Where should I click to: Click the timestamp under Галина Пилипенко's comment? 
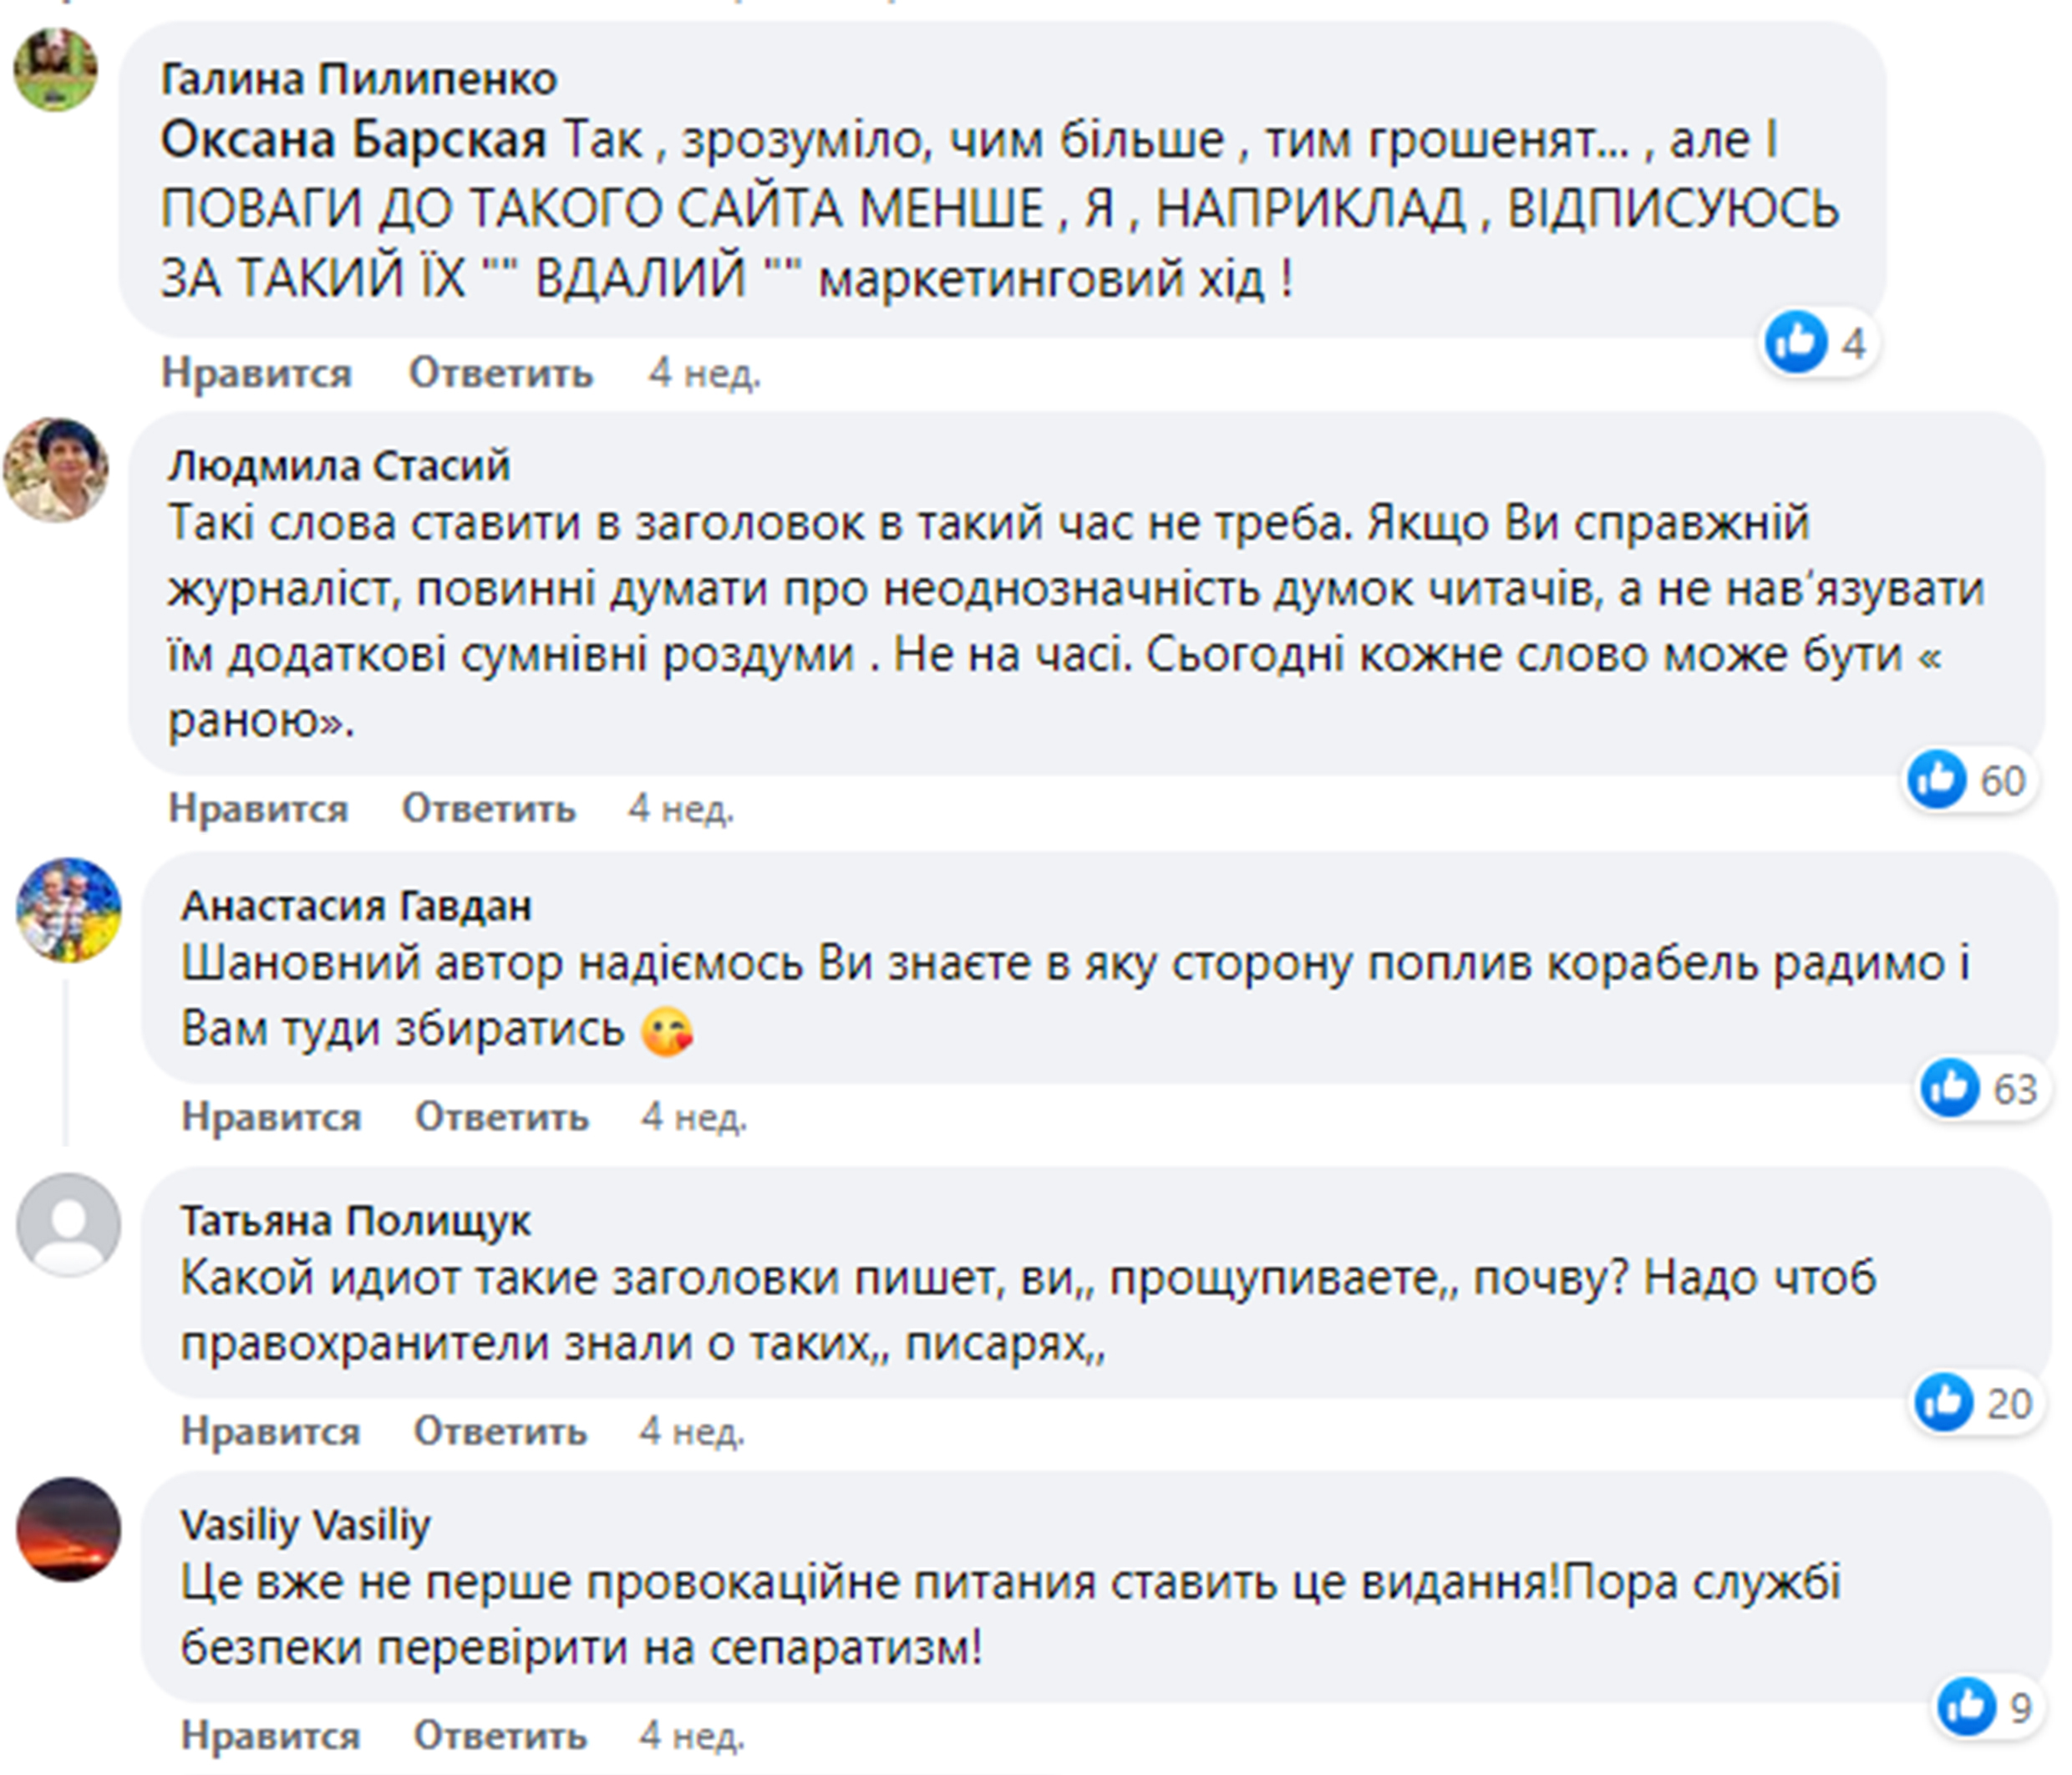pos(705,373)
